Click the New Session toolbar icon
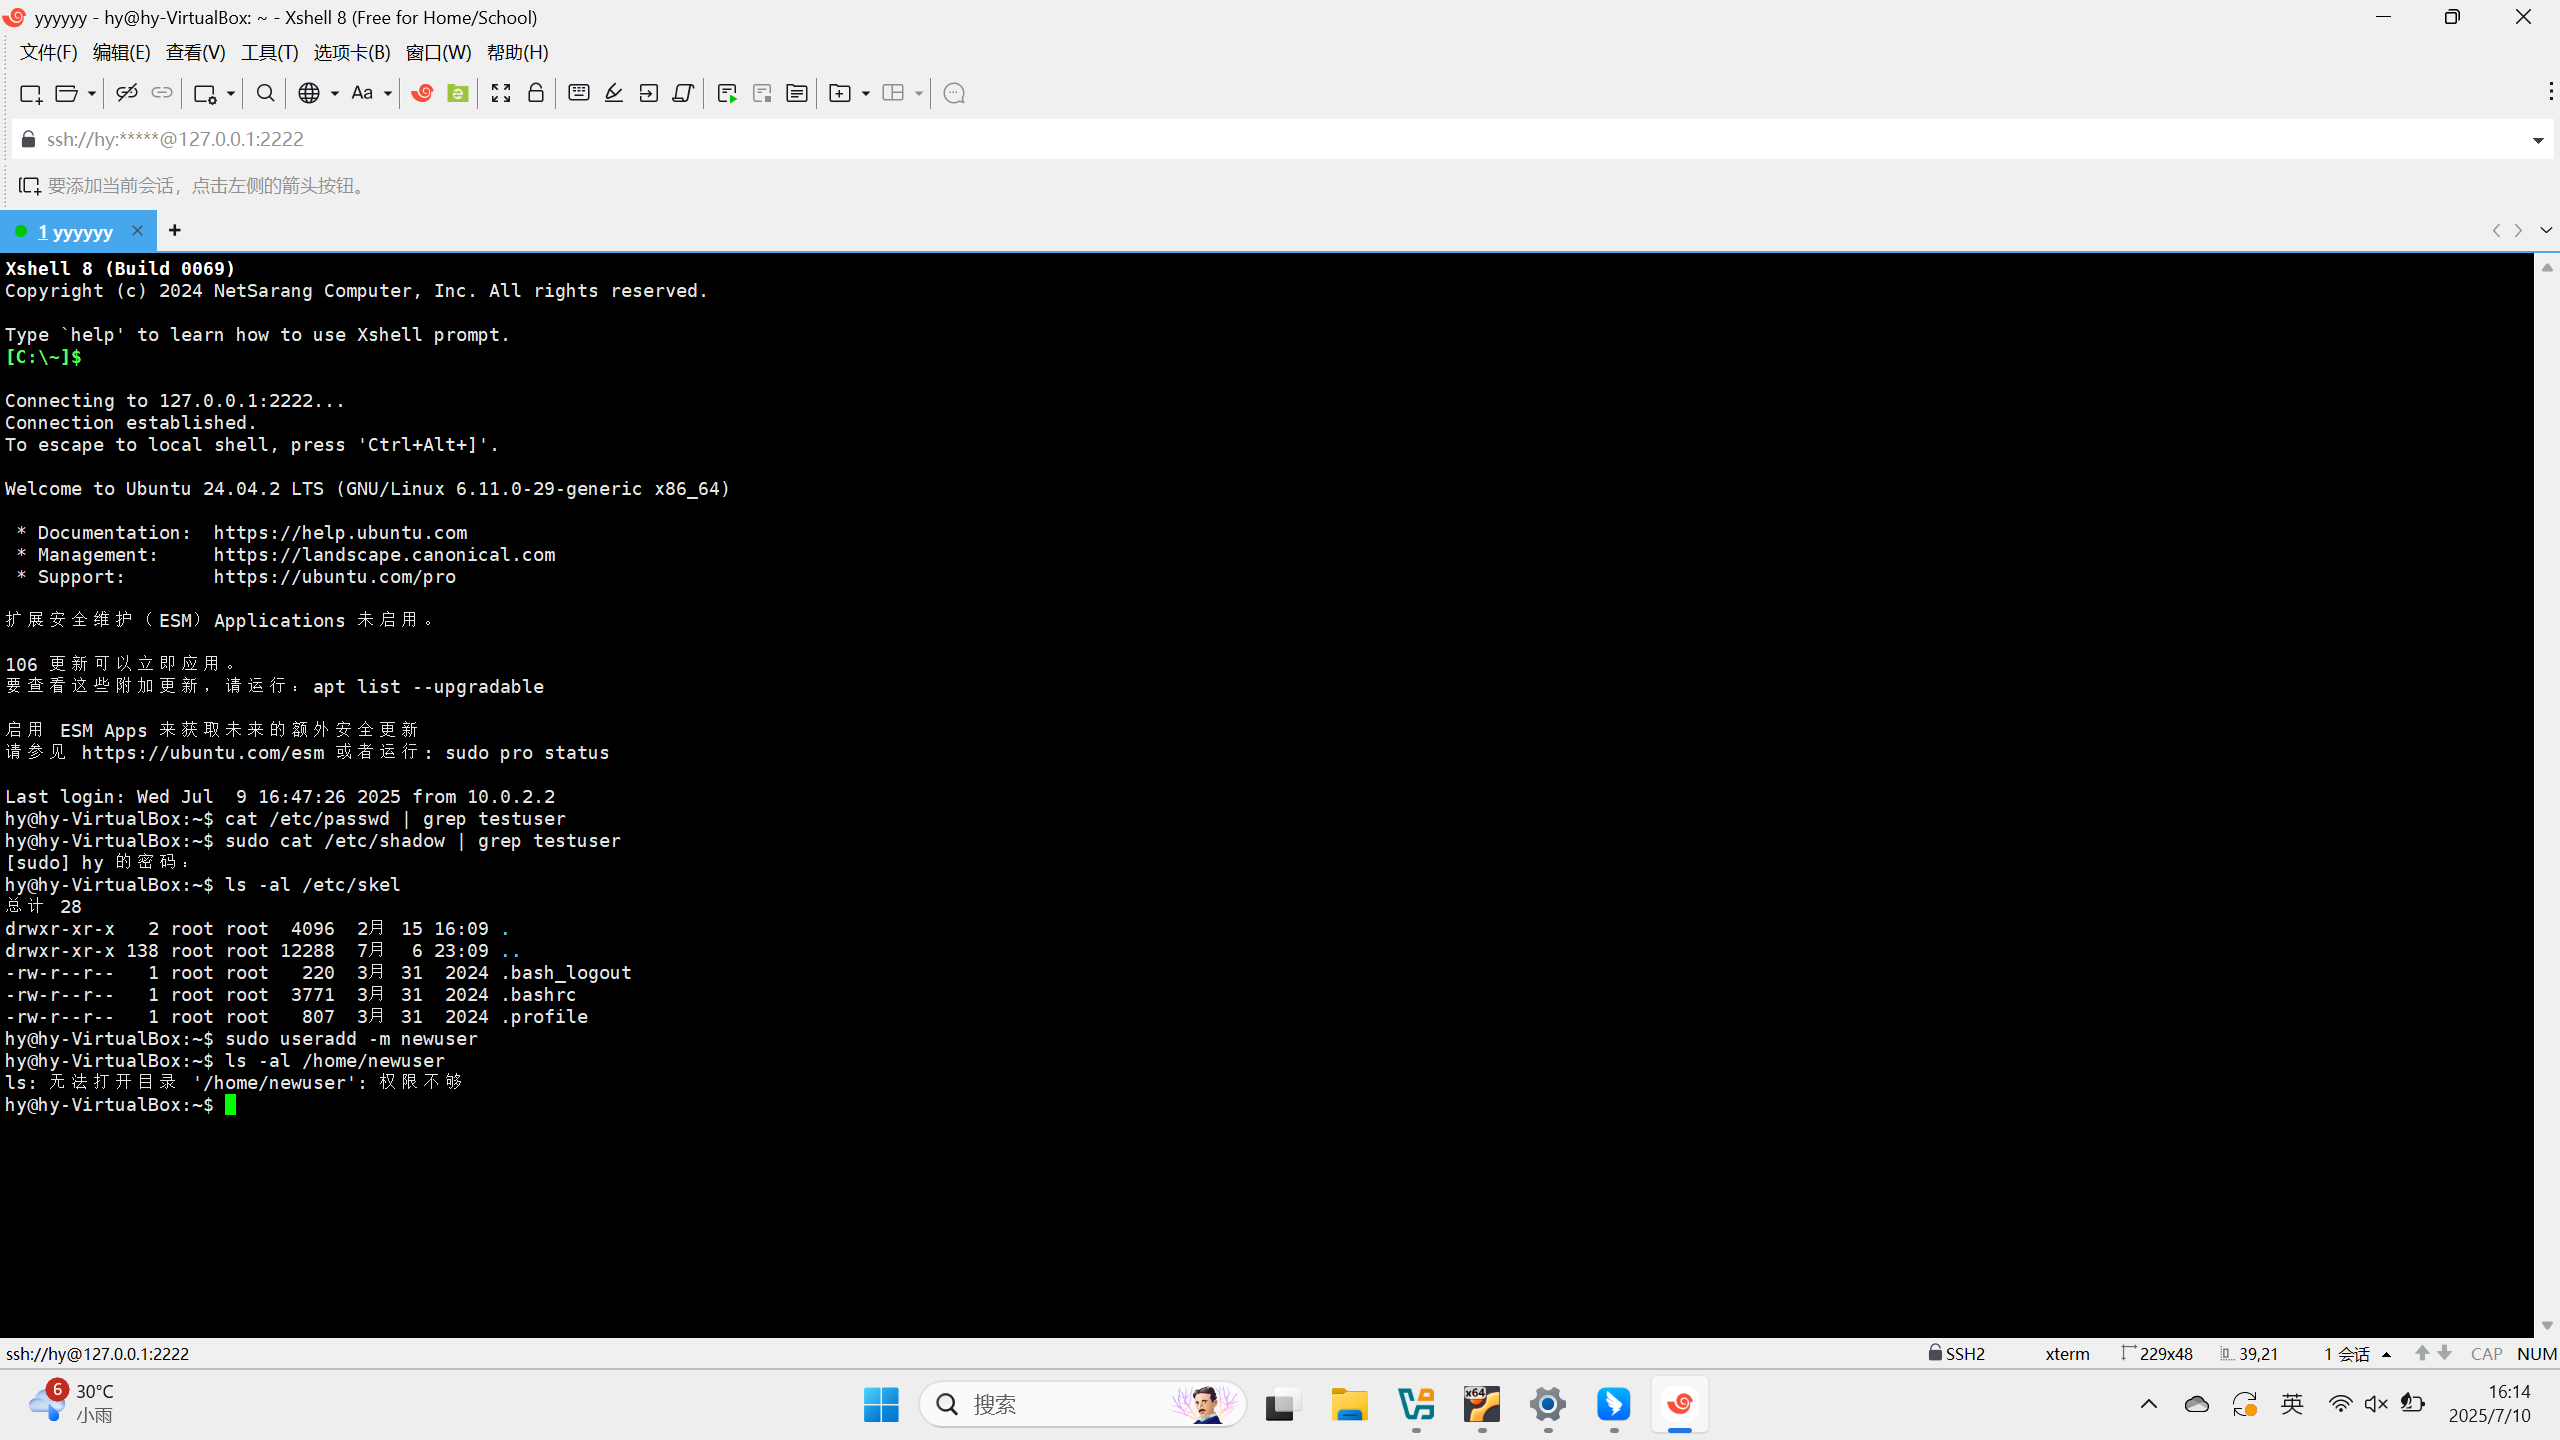 point(30,93)
